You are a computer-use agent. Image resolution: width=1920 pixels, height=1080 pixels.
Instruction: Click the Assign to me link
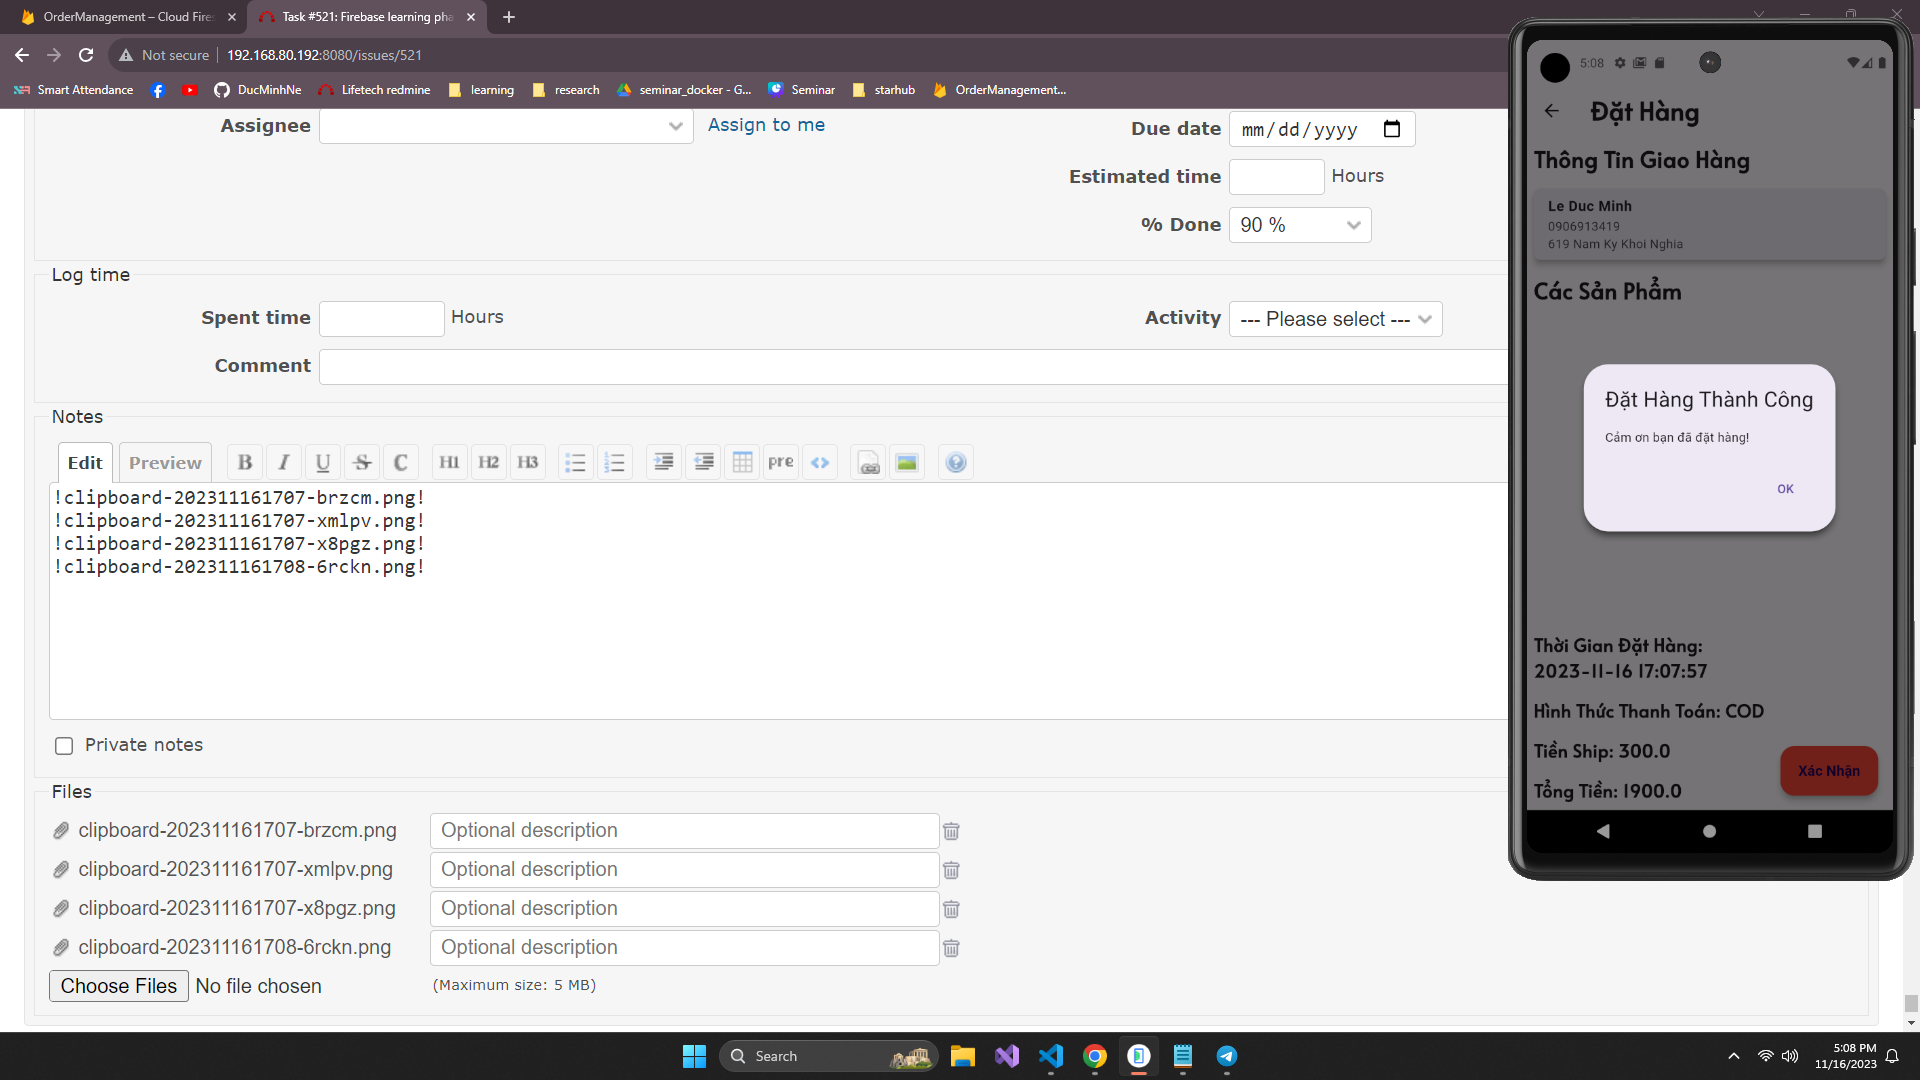[x=766, y=125]
